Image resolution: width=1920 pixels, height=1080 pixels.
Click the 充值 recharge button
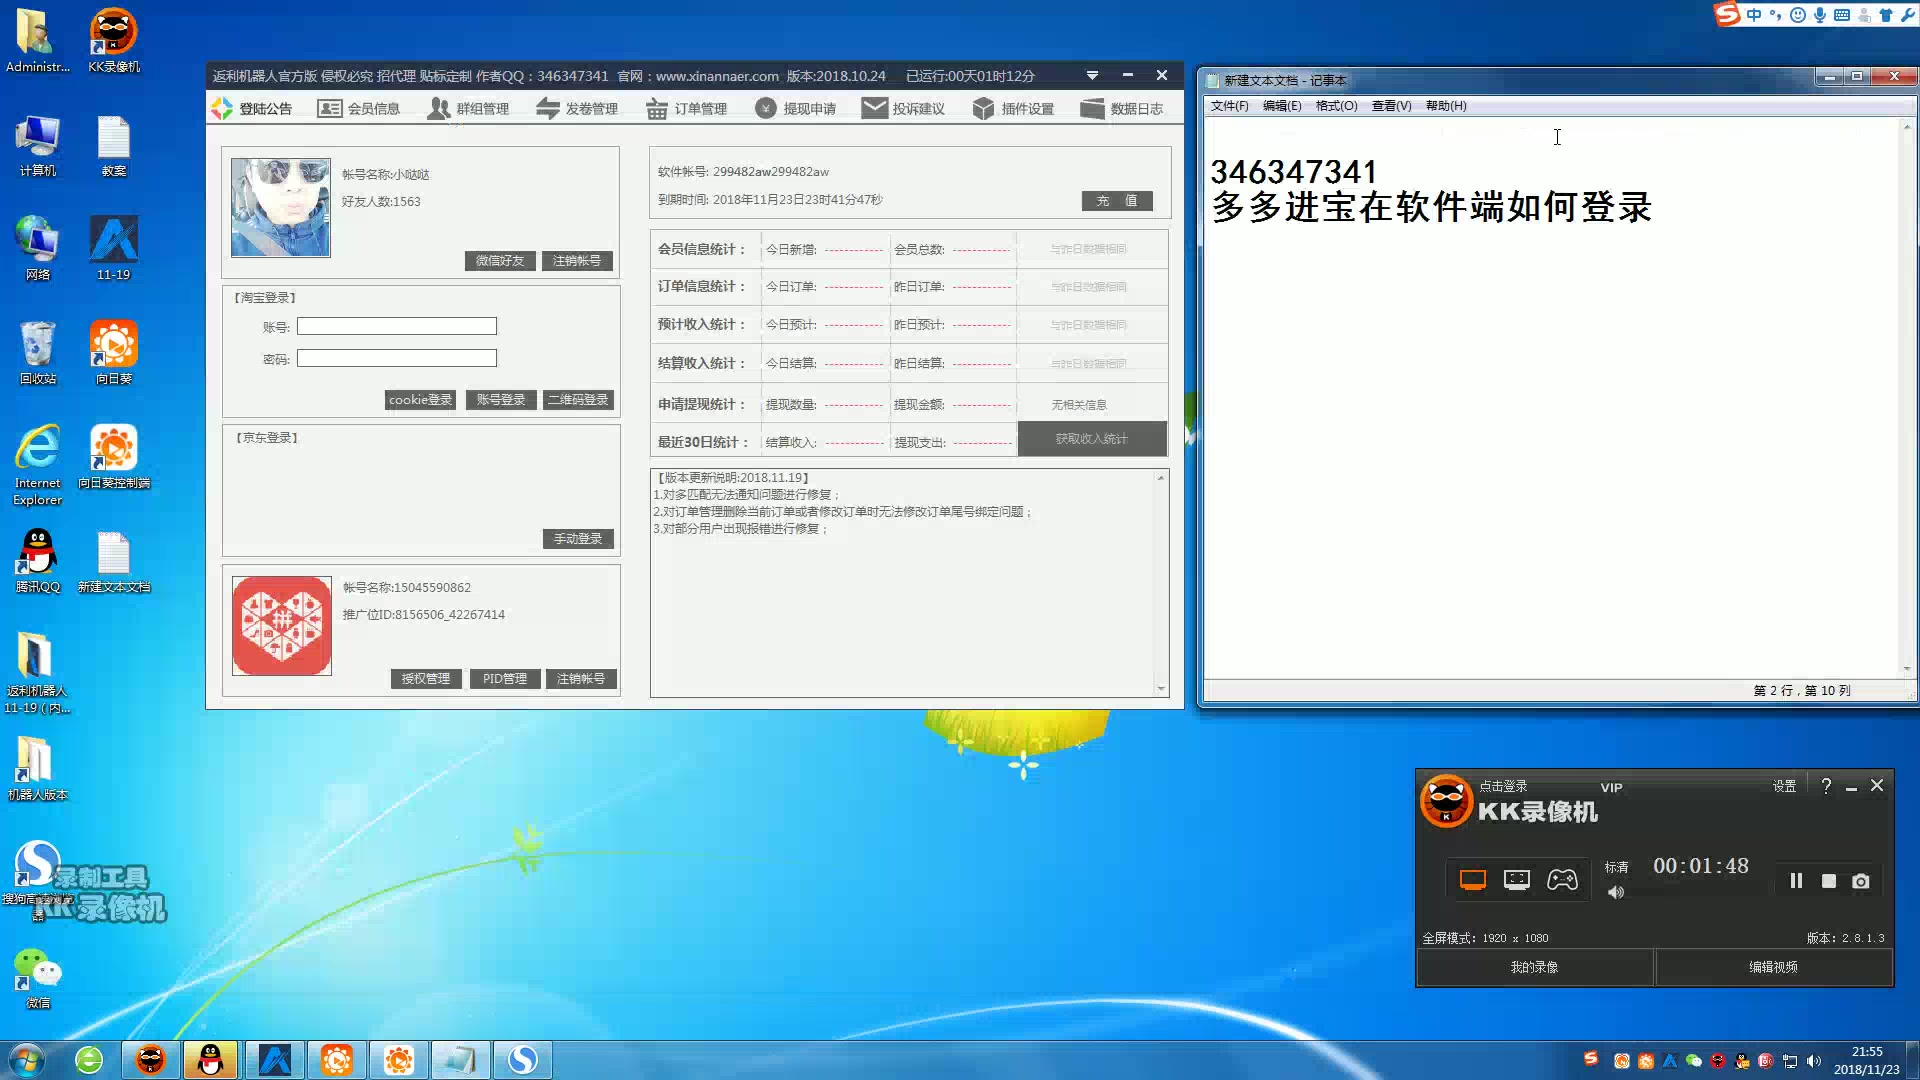[1117, 200]
